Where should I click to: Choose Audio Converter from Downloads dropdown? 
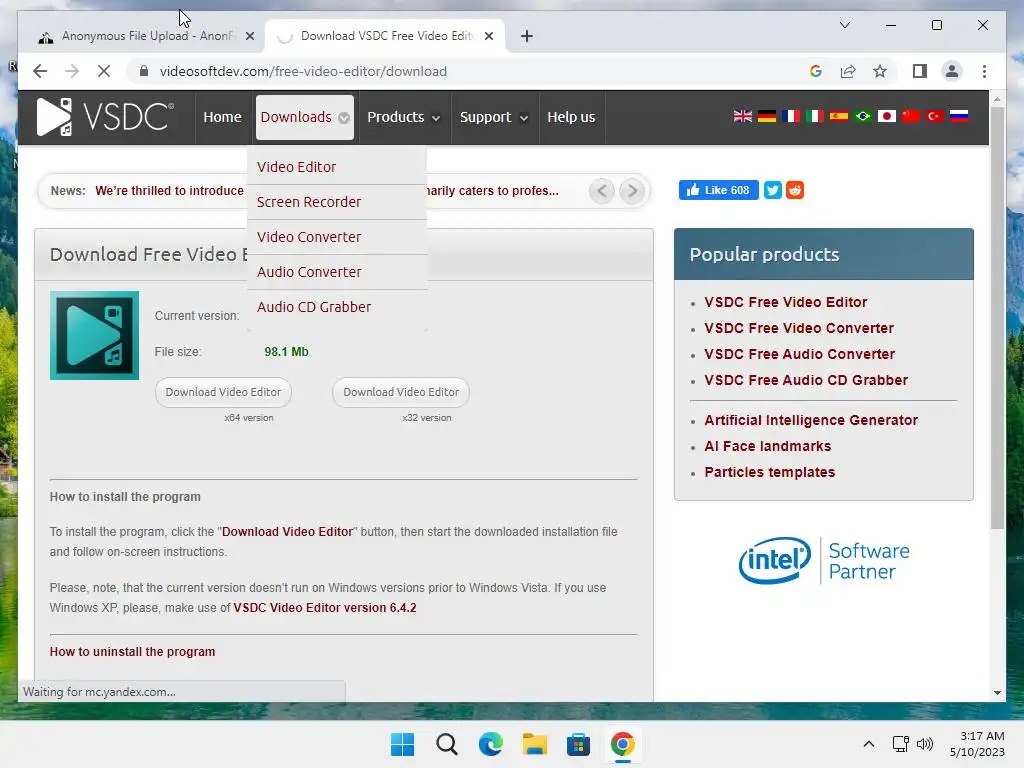(337, 272)
